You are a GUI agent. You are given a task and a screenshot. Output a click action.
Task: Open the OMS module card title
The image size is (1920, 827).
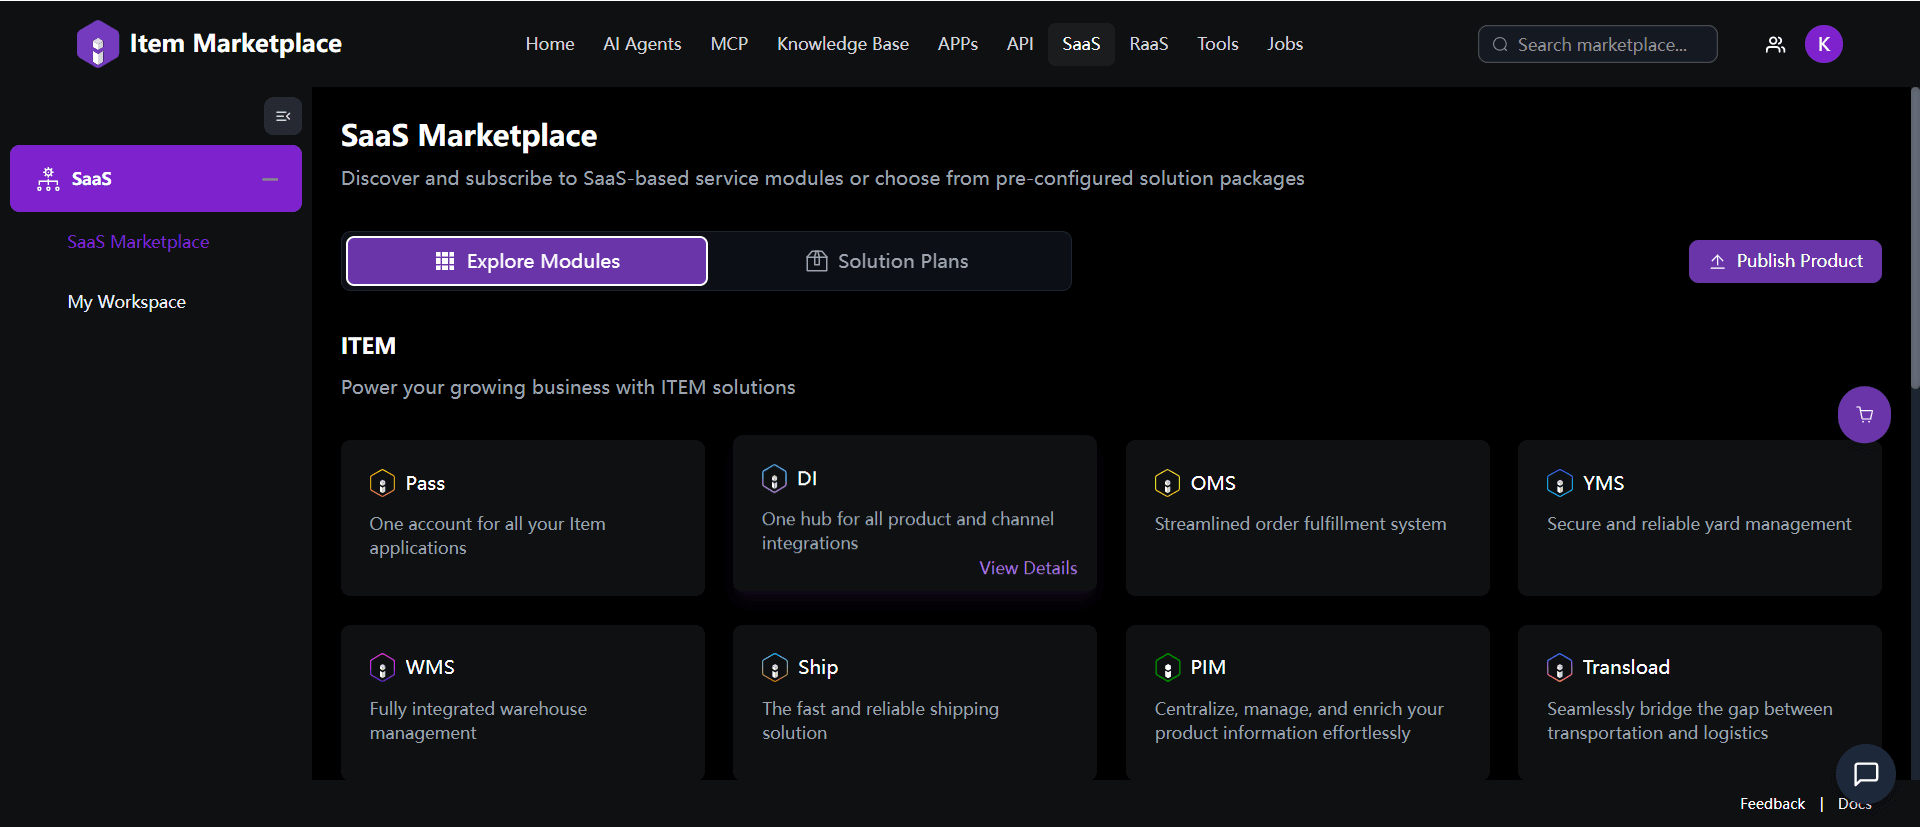point(1213,483)
